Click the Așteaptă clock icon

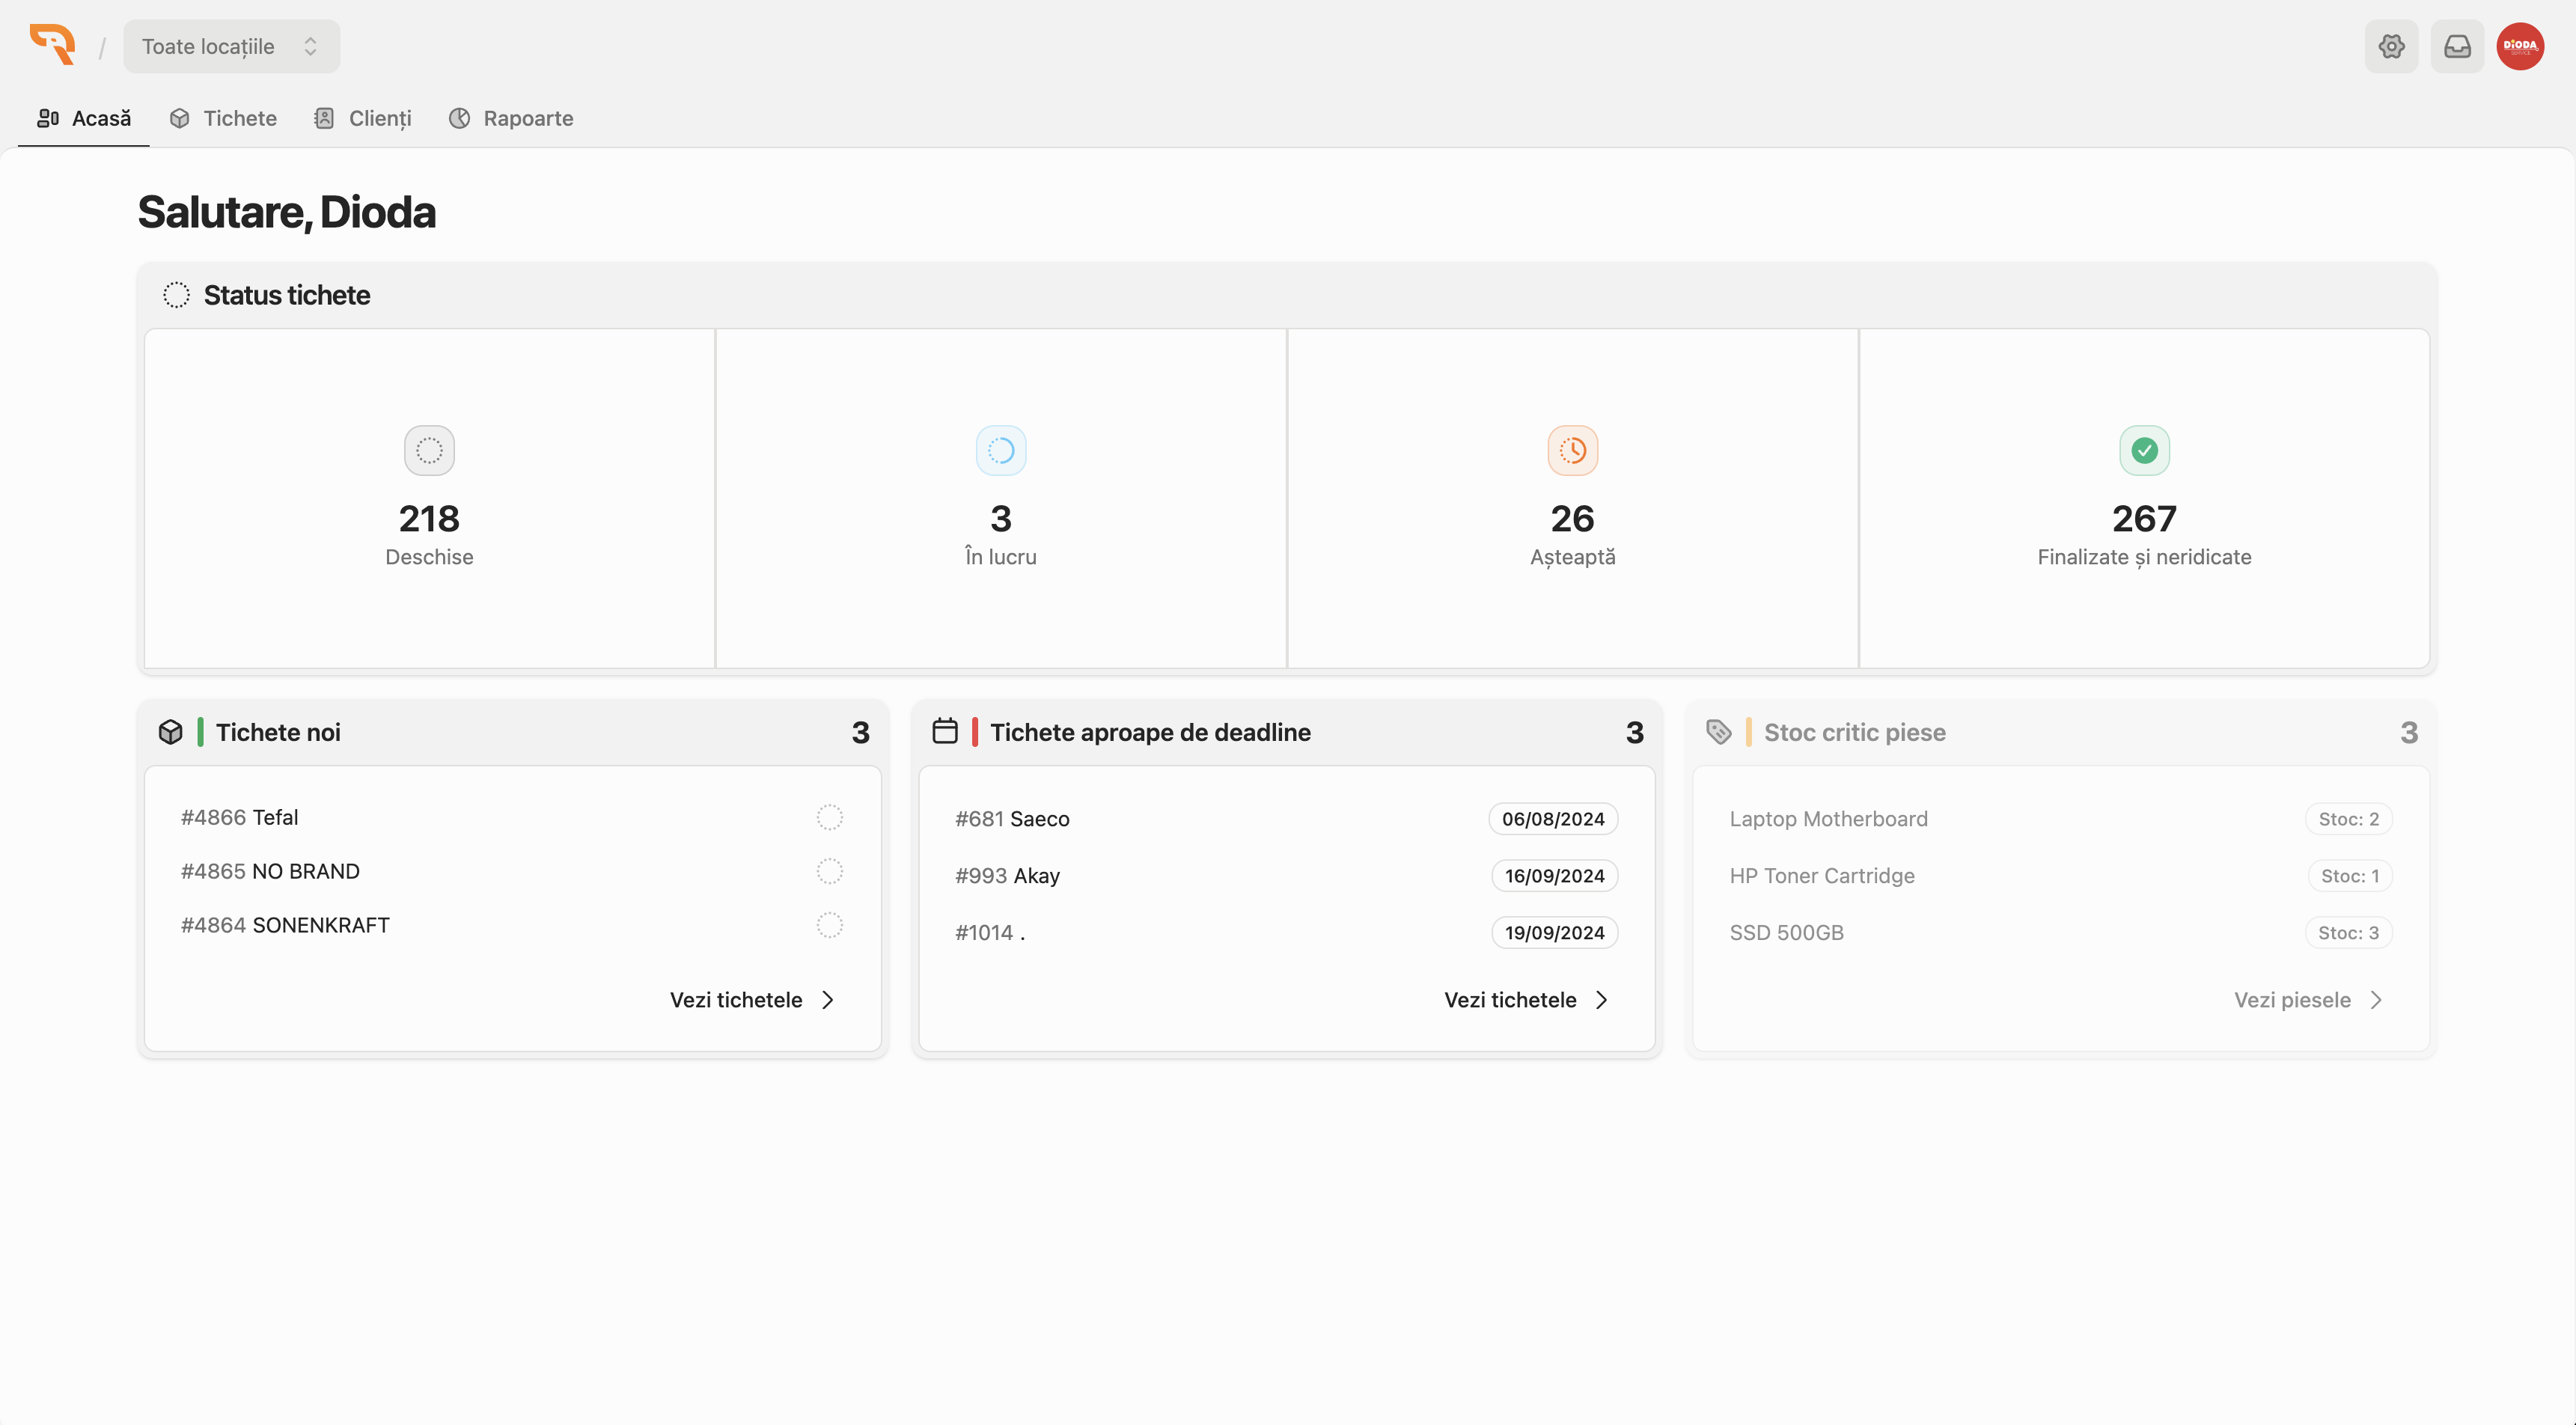[1572, 451]
